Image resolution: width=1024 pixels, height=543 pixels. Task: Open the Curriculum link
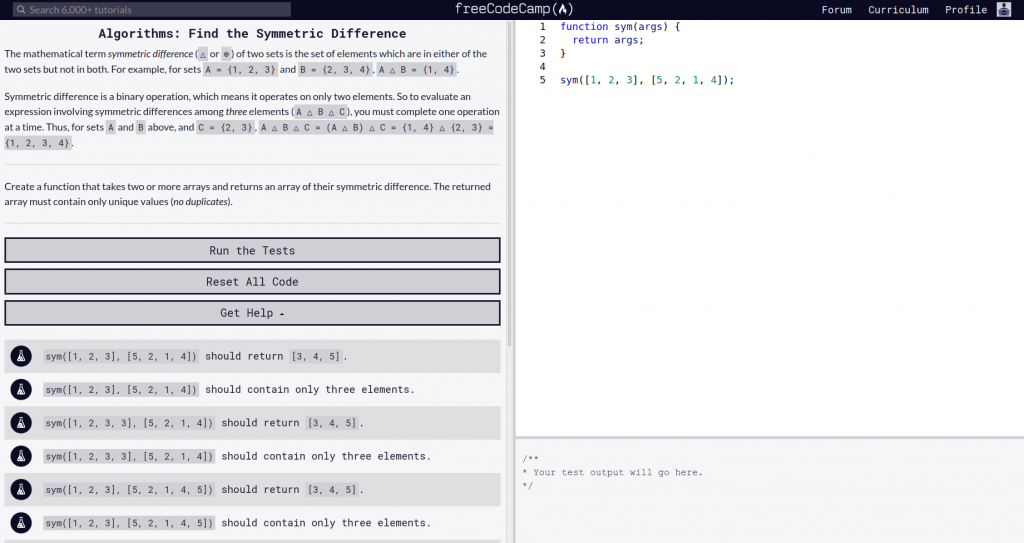point(898,10)
